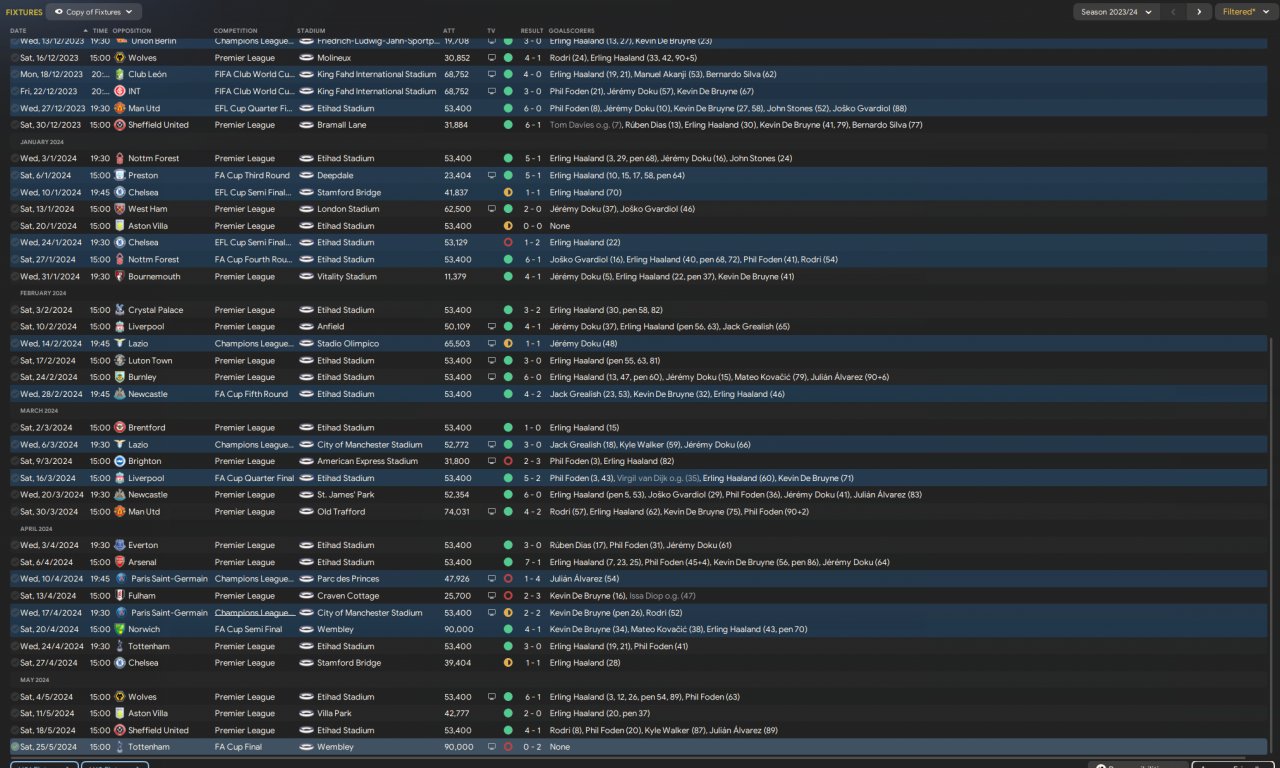The height and width of the screenshot is (768, 1280).
Task: Click the stadium icon beside Craven Cottage
Action: (x=306, y=596)
